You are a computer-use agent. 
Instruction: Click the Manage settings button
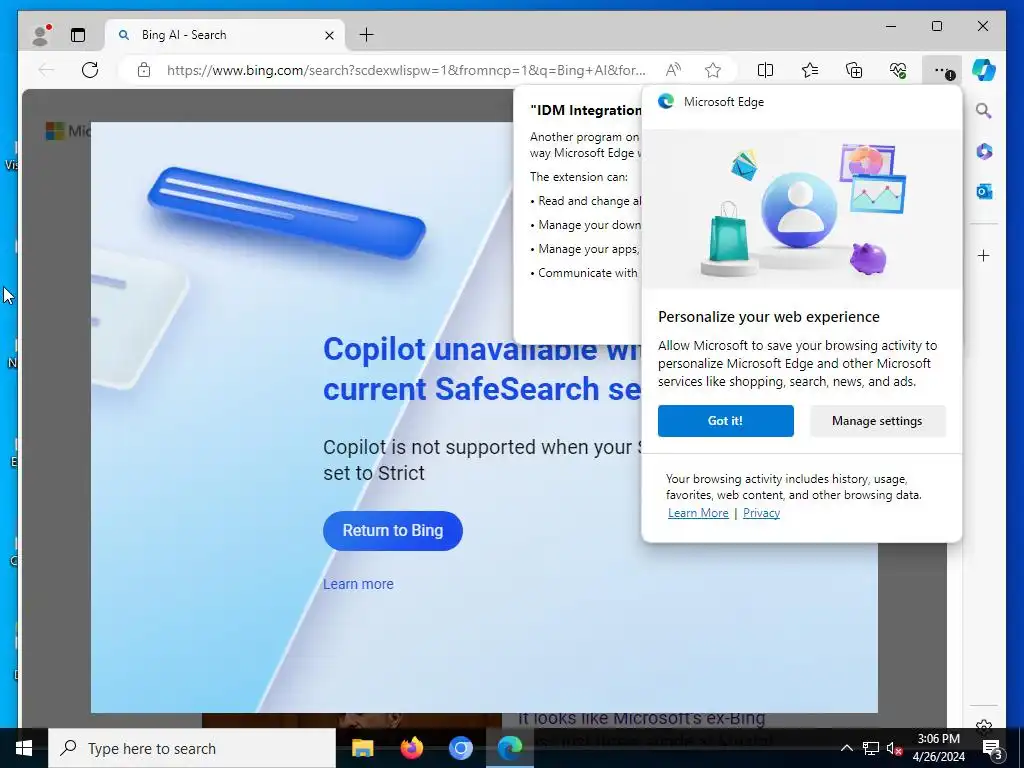pos(877,421)
